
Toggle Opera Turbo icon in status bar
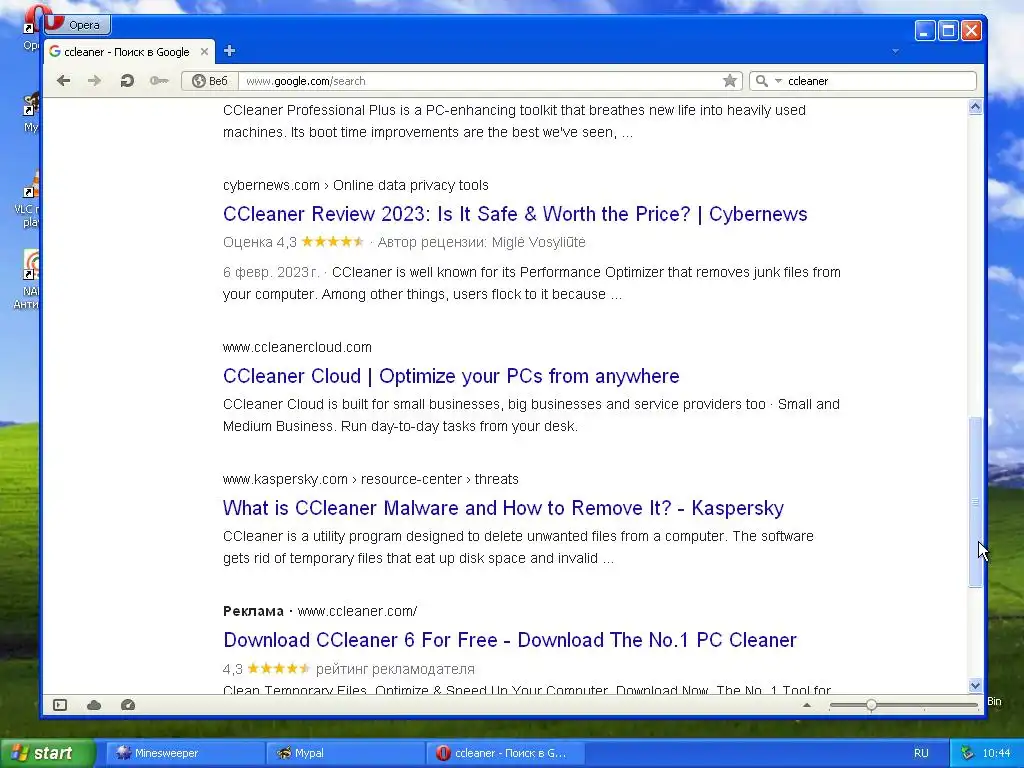pyautogui.click(x=128, y=705)
